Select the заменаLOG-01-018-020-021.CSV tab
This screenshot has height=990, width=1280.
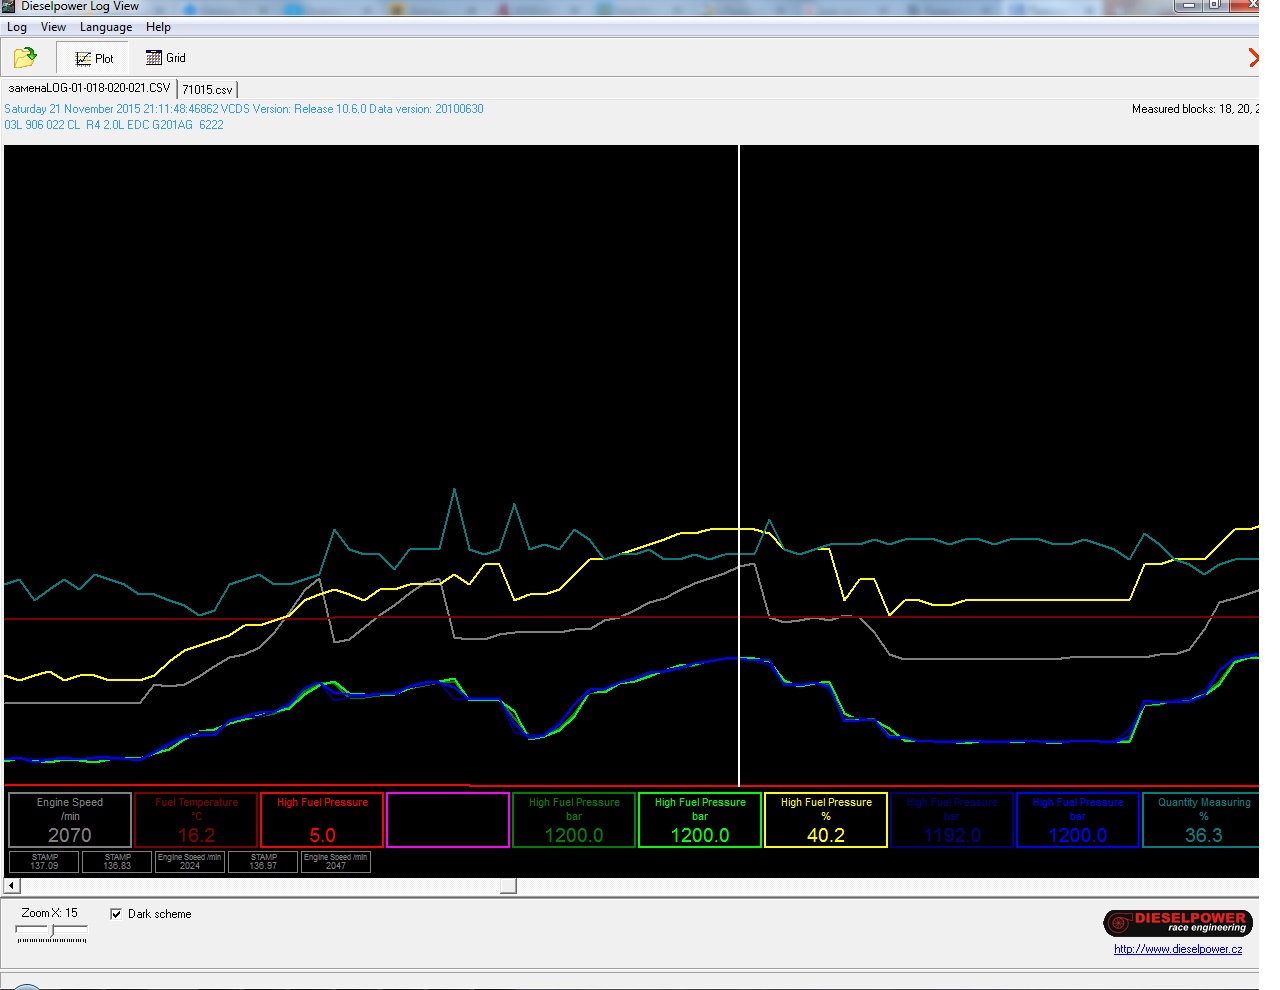(x=89, y=88)
